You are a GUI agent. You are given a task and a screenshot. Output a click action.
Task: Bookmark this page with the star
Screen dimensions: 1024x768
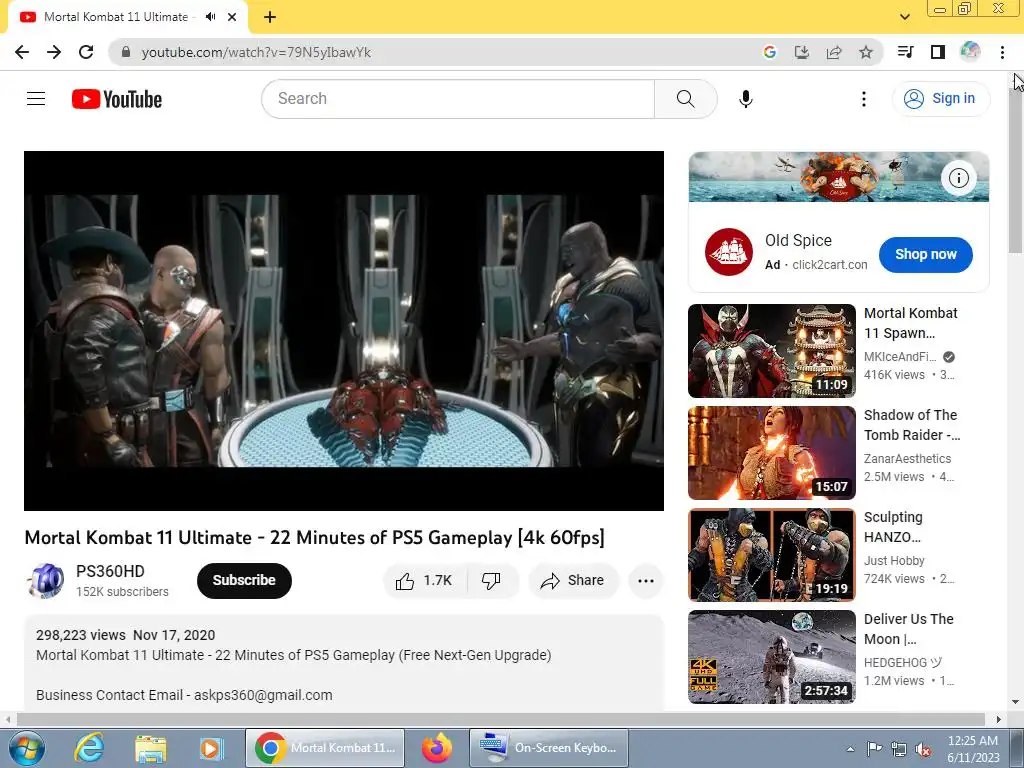(865, 52)
